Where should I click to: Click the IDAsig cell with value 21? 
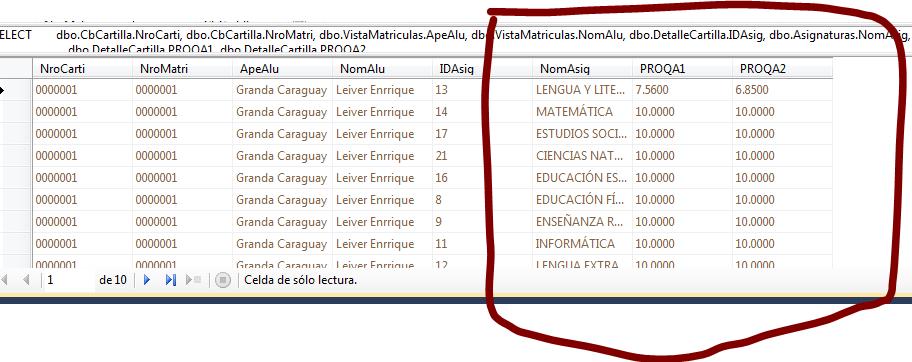pyautogui.click(x=483, y=156)
